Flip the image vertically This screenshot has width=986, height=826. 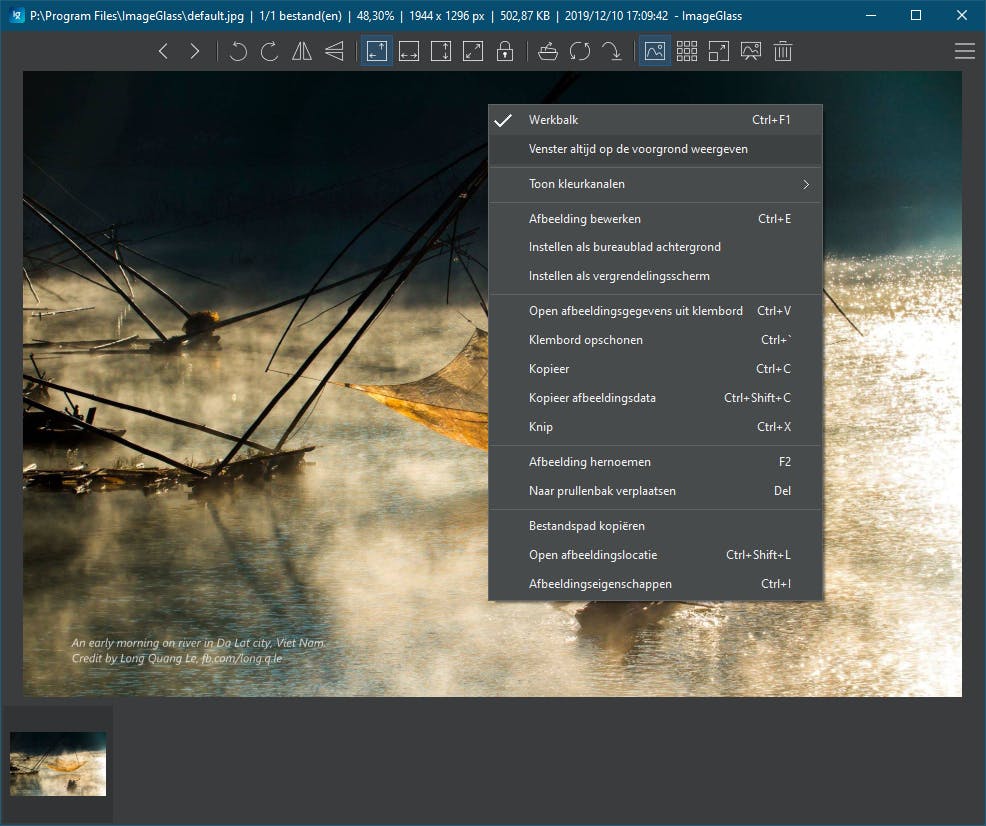click(x=334, y=51)
